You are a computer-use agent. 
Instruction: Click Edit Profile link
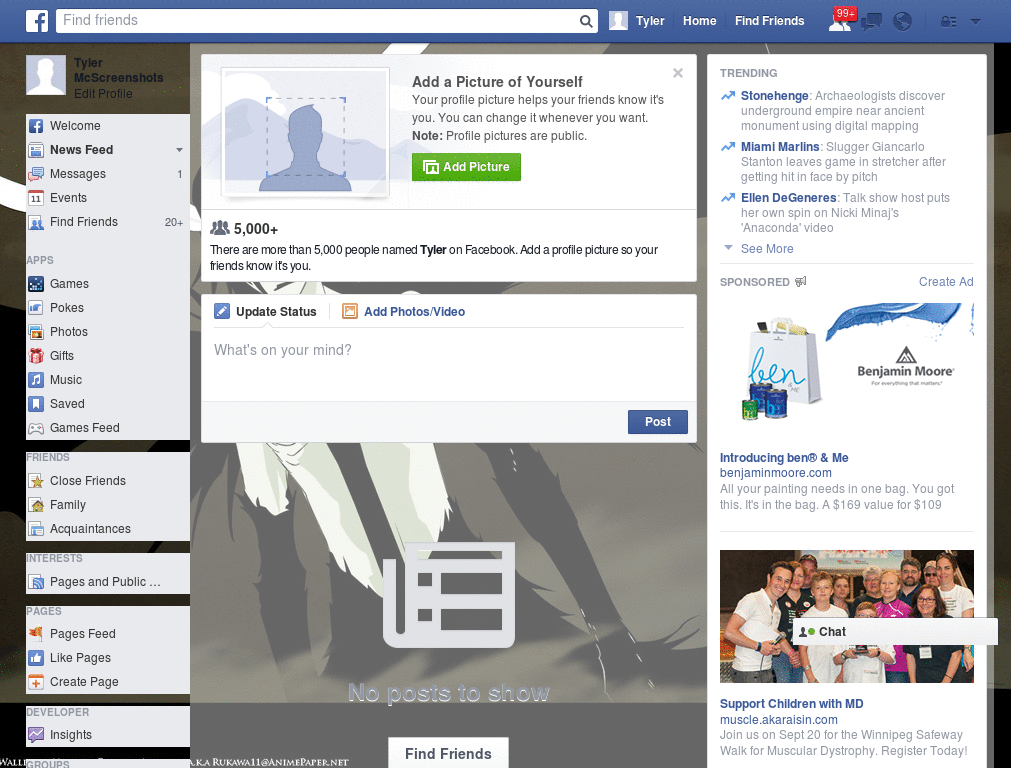(x=103, y=93)
